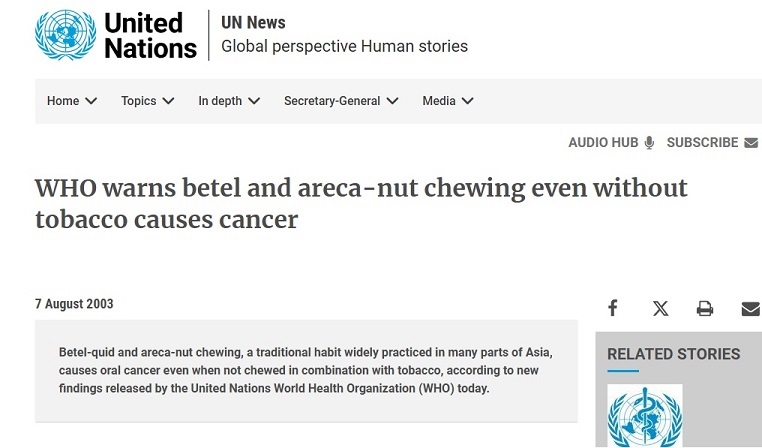Viewport: 762px width, 448px height.
Task: Print this article via printer icon
Action: pos(705,308)
